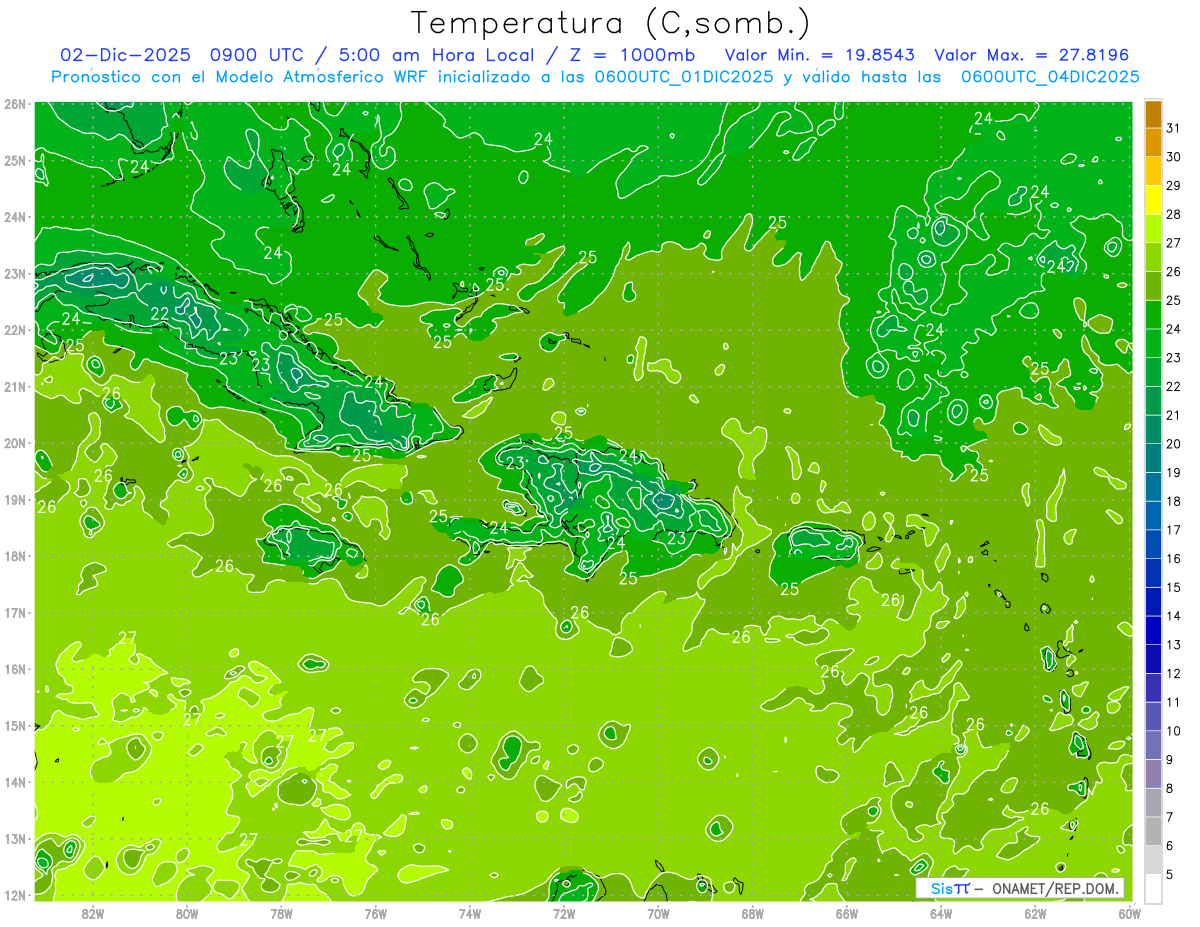Click the '72W' longitude axis label

pyautogui.click(x=564, y=913)
